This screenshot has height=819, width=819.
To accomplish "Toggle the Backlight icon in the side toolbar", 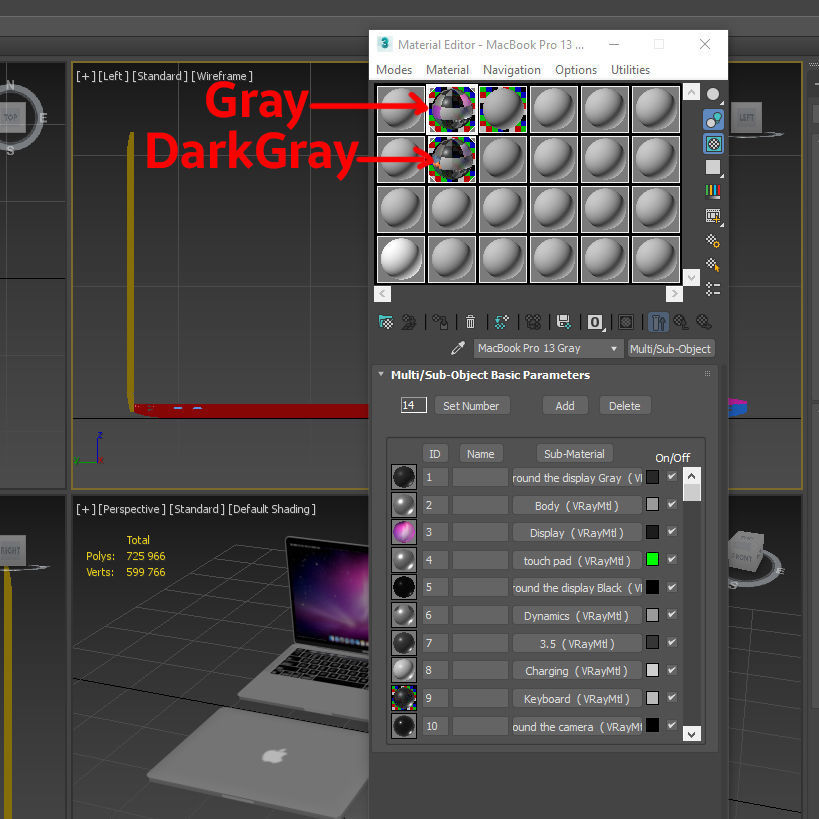I will 712,120.
